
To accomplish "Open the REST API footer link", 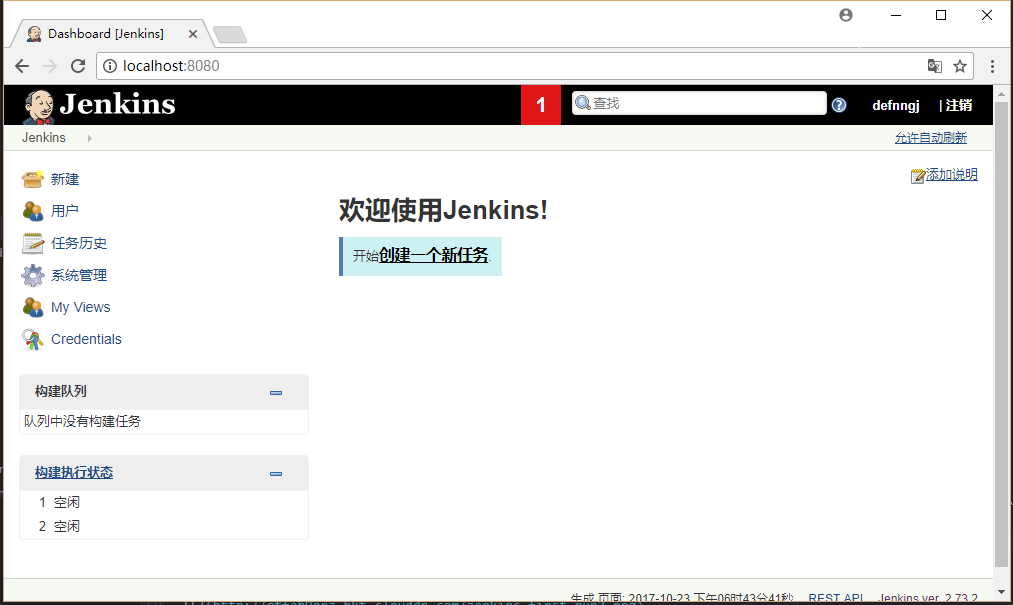I will tap(836, 598).
